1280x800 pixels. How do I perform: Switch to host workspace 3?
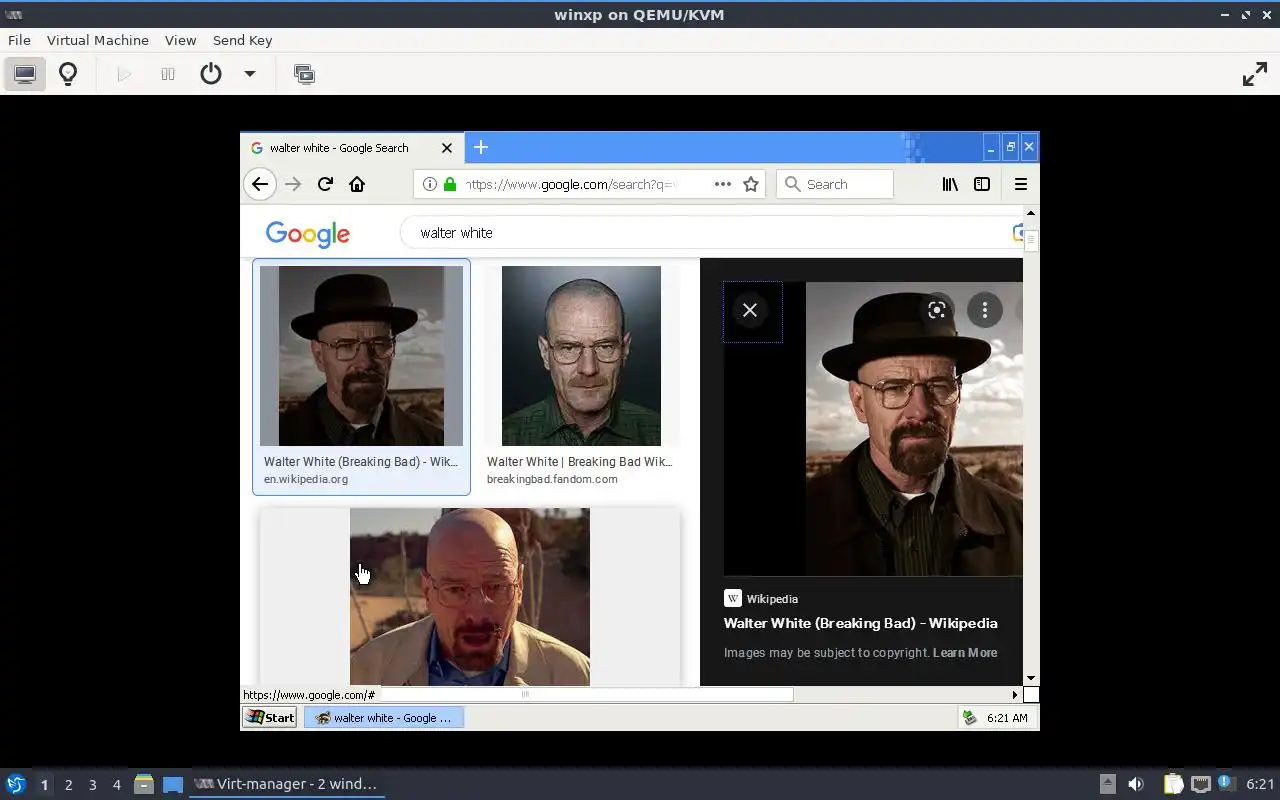click(x=92, y=785)
